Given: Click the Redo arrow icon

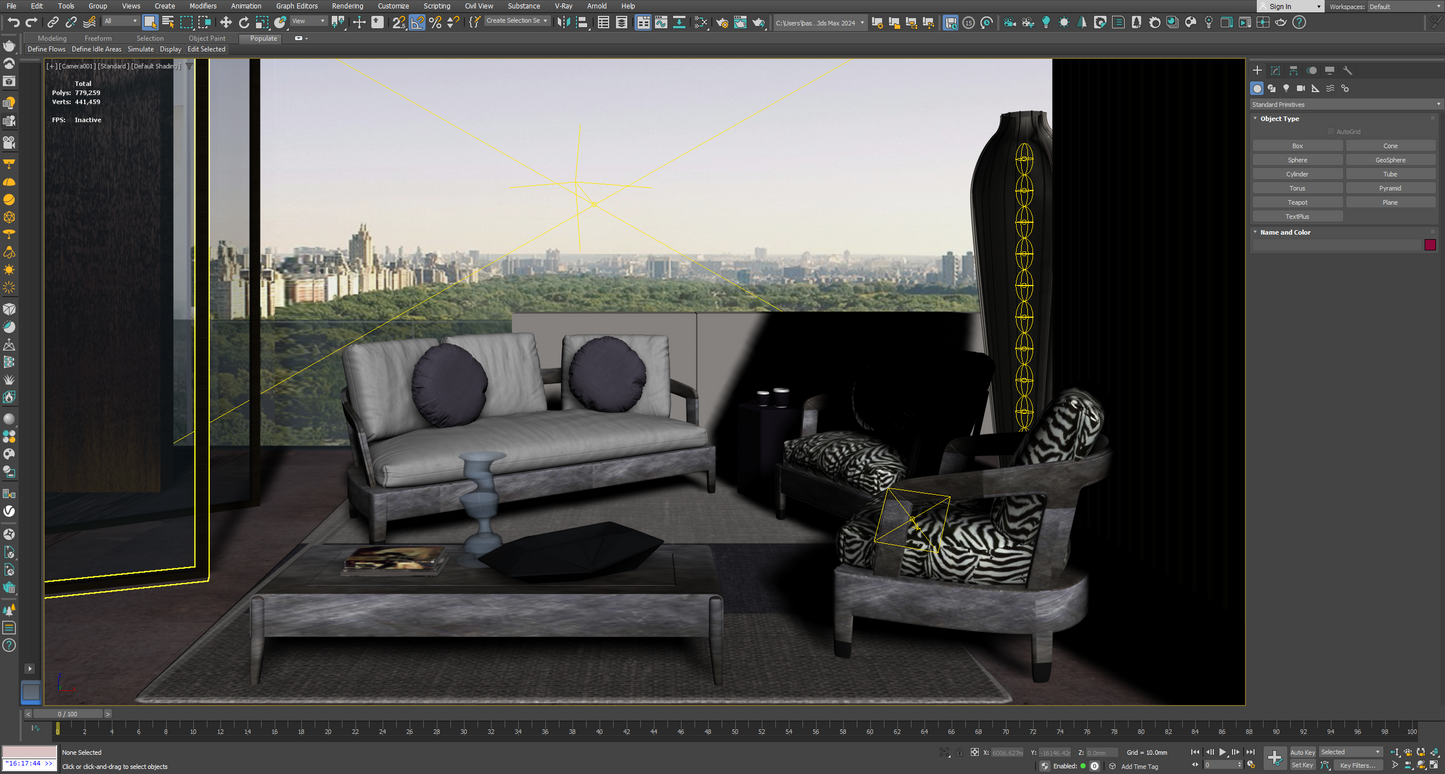Looking at the screenshot, I should [31, 22].
